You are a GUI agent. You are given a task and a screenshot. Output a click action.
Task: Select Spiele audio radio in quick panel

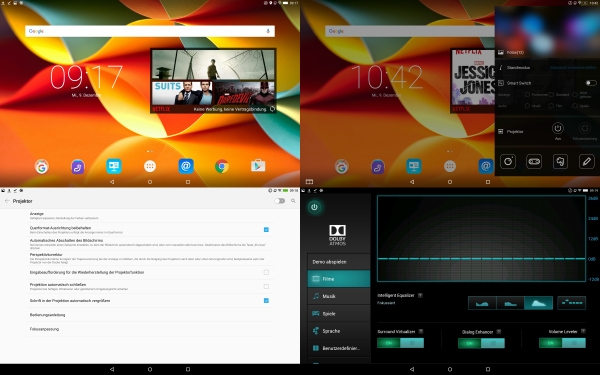(575, 106)
